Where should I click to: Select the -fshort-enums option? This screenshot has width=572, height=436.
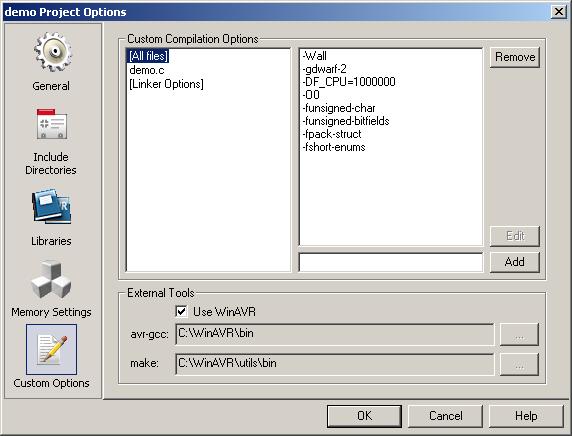[334, 147]
